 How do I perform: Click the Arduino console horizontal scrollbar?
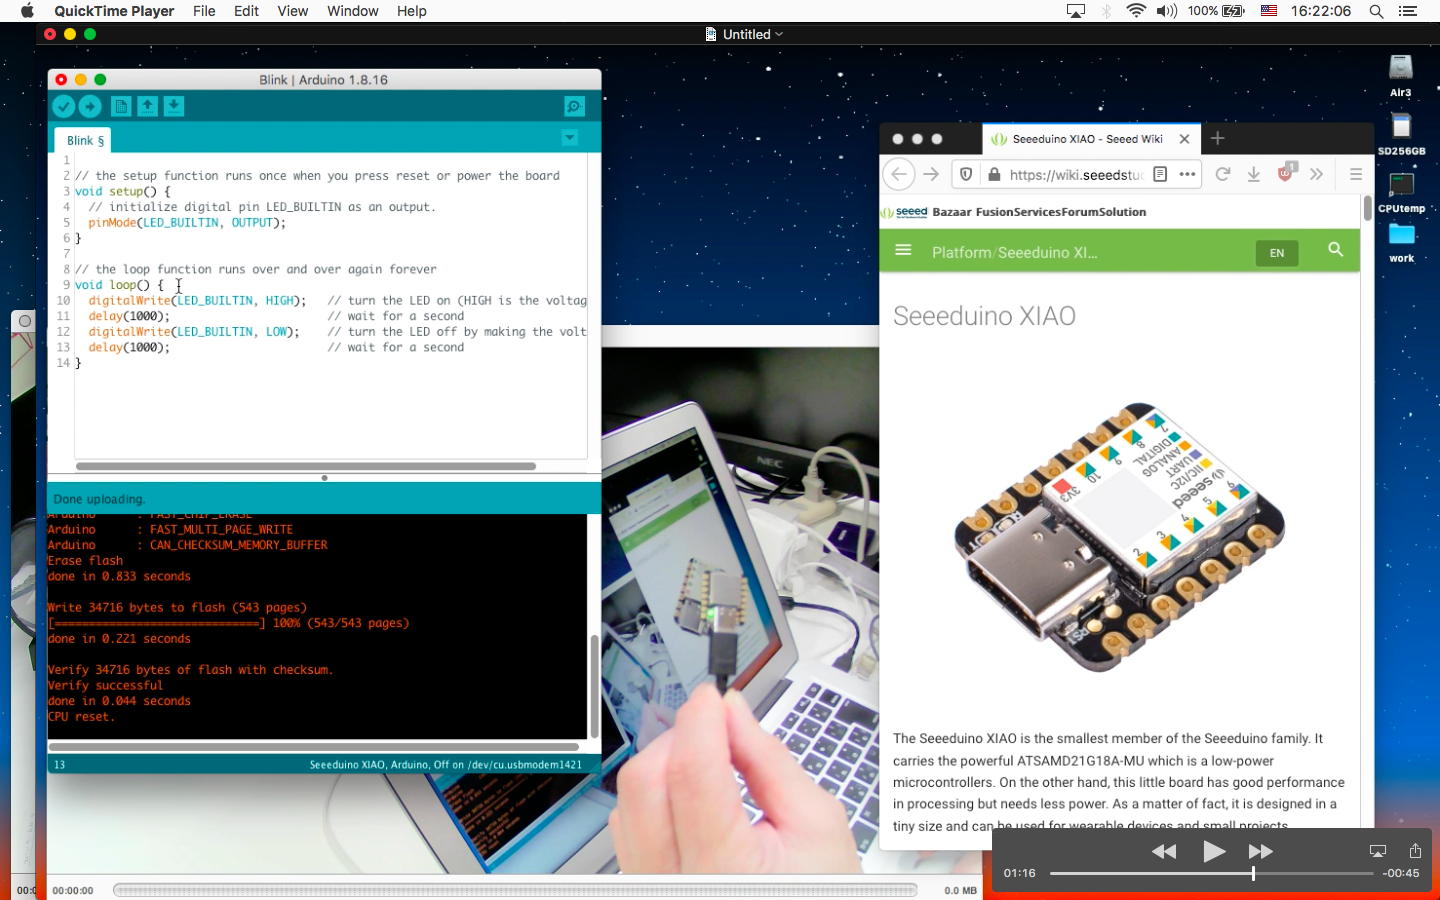[313, 747]
